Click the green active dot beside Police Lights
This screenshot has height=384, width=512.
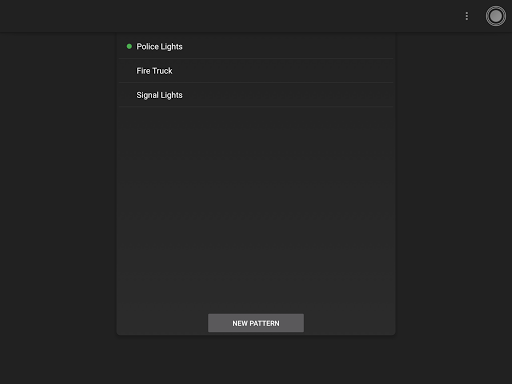point(129,46)
